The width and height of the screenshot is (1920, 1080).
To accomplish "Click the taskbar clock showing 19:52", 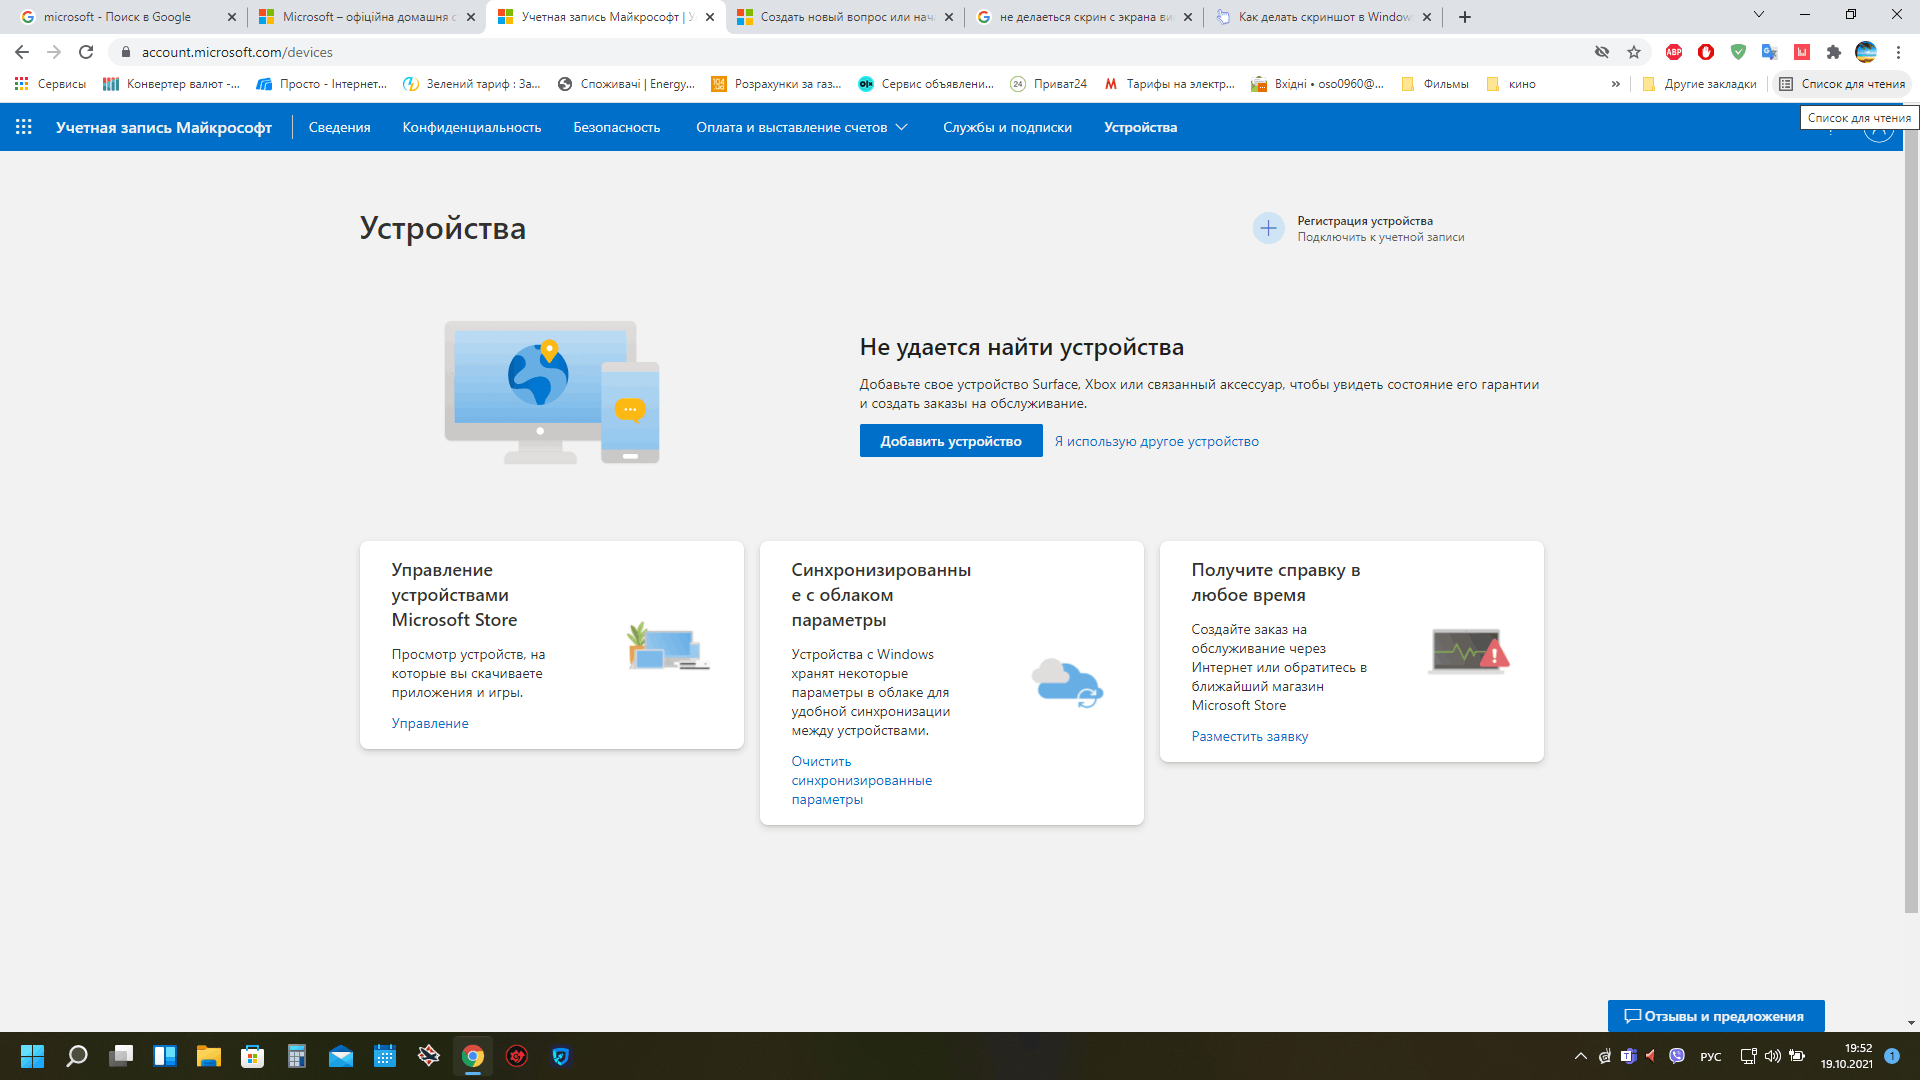I will coord(1847,1056).
